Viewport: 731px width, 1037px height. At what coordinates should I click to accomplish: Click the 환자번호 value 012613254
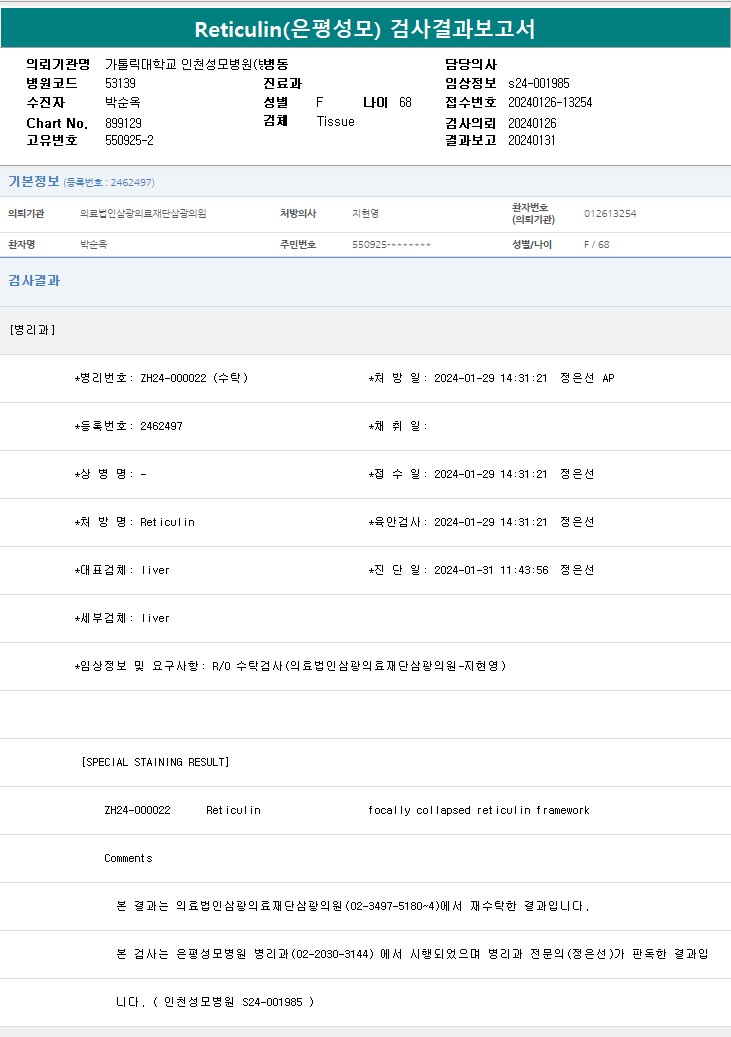point(610,214)
